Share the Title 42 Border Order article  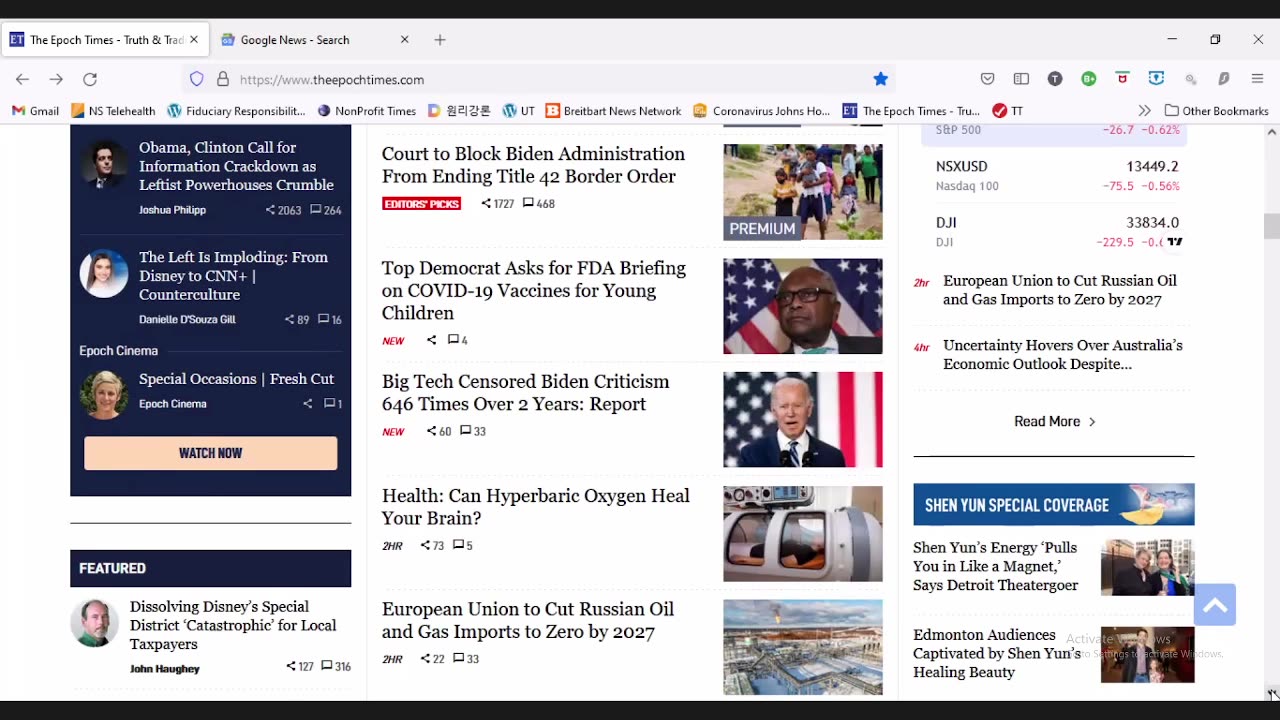[497, 204]
